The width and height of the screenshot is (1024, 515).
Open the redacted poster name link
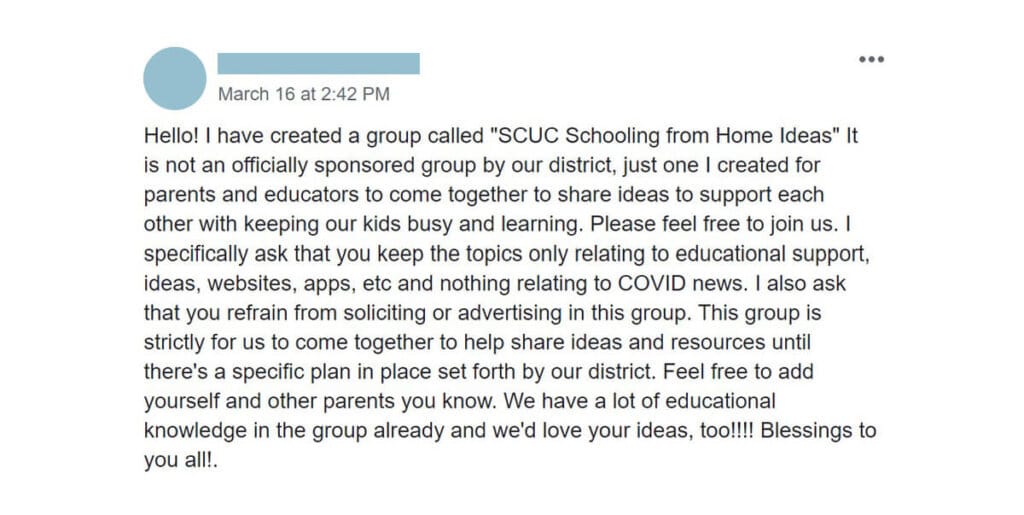tap(318, 63)
